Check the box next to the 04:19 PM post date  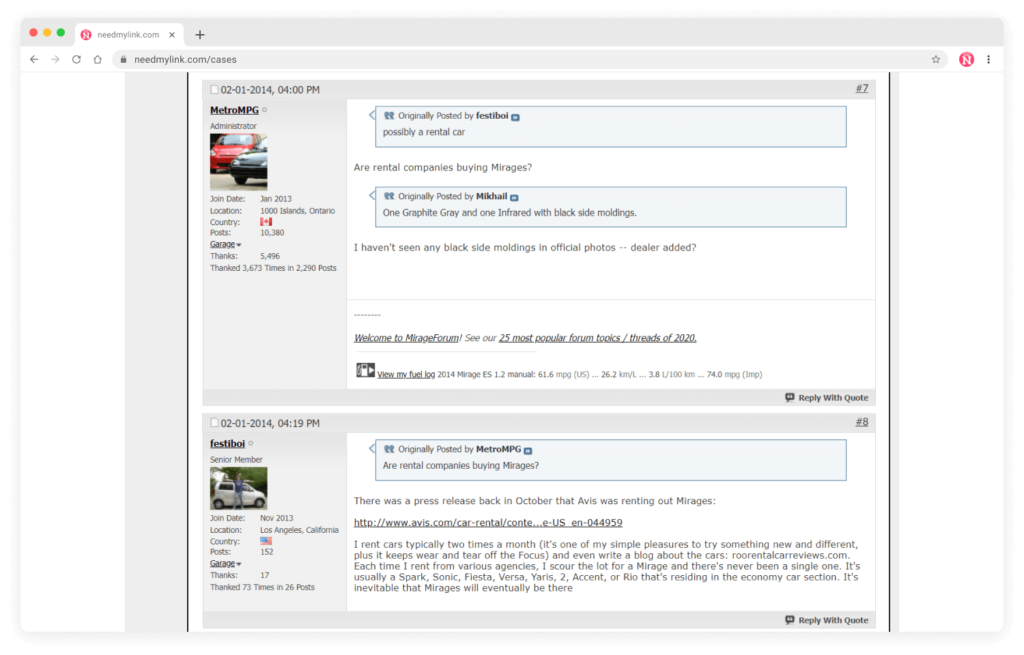point(213,422)
